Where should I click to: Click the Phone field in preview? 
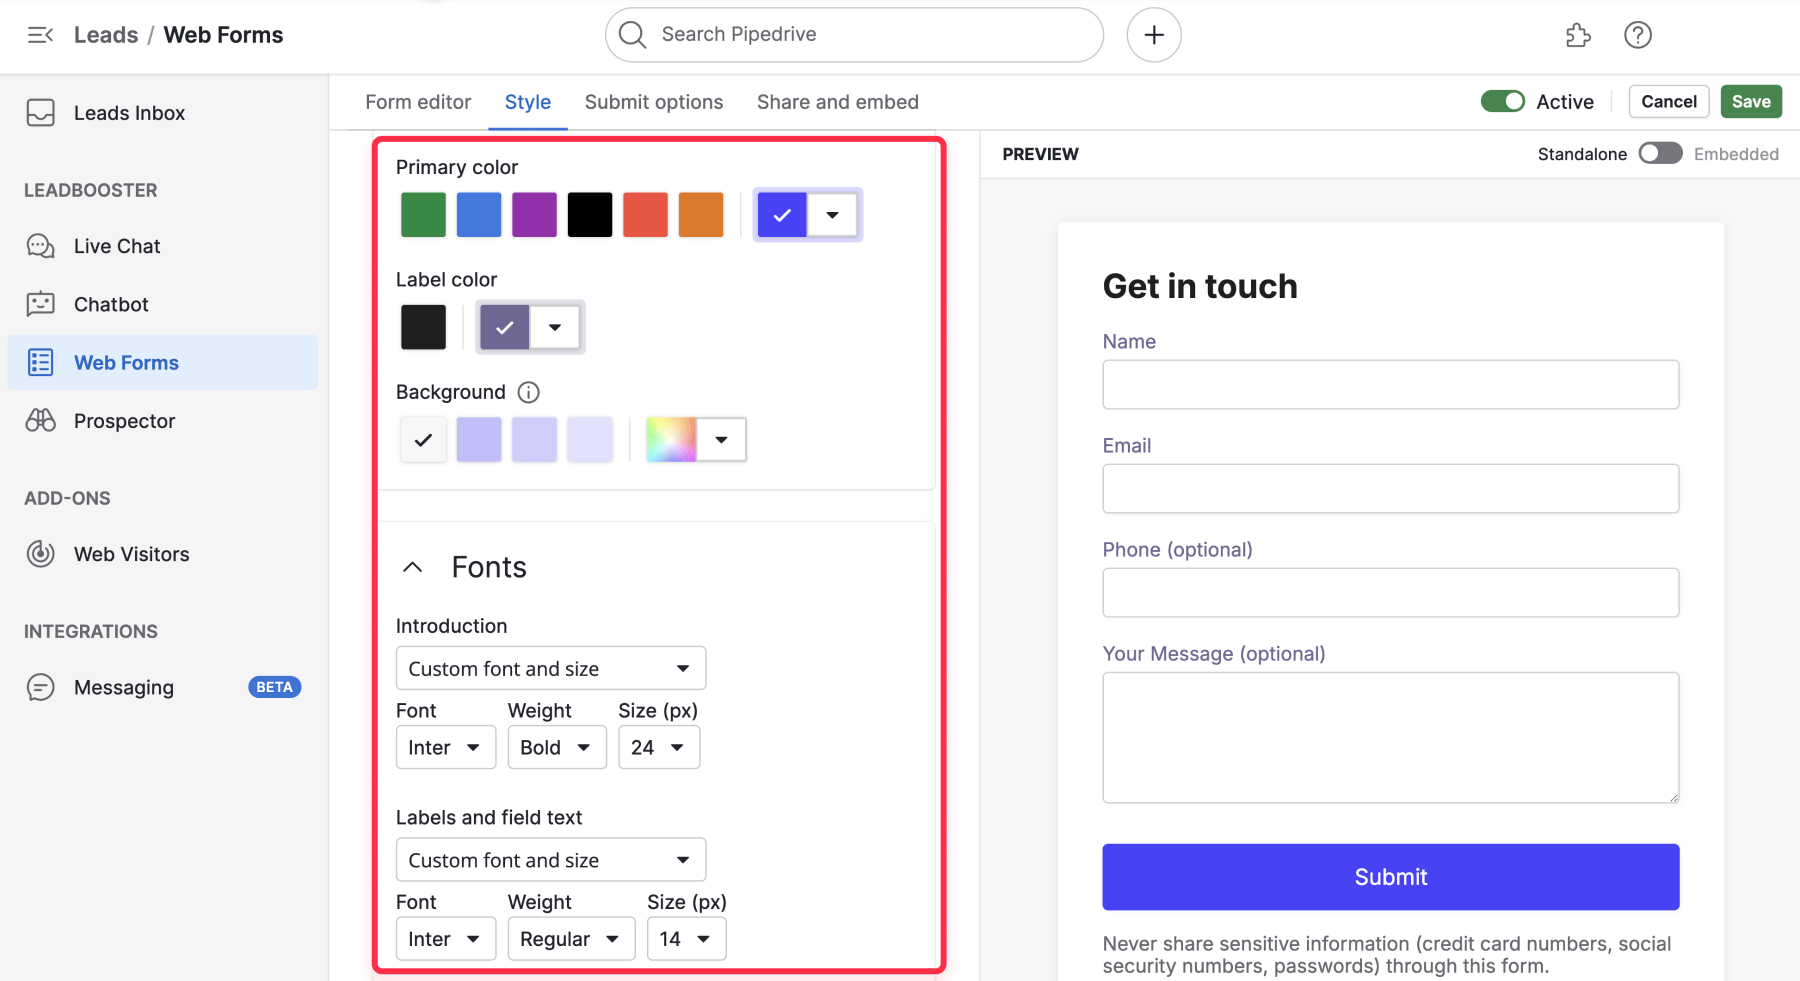tap(1391, 592)
